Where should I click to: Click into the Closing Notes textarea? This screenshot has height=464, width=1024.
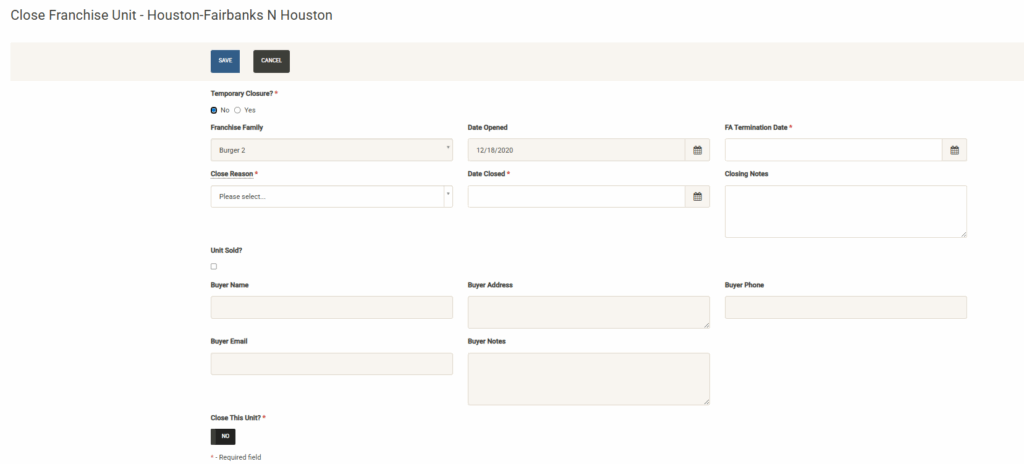click(845, 211)
